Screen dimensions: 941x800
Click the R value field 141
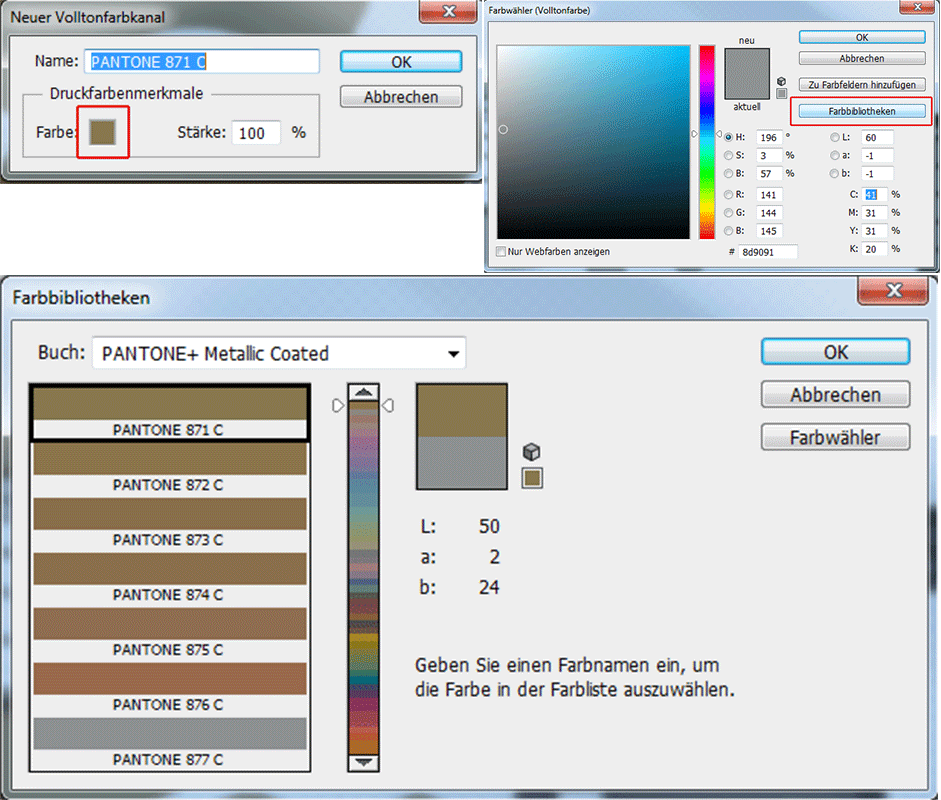click(x=769, y=194)
